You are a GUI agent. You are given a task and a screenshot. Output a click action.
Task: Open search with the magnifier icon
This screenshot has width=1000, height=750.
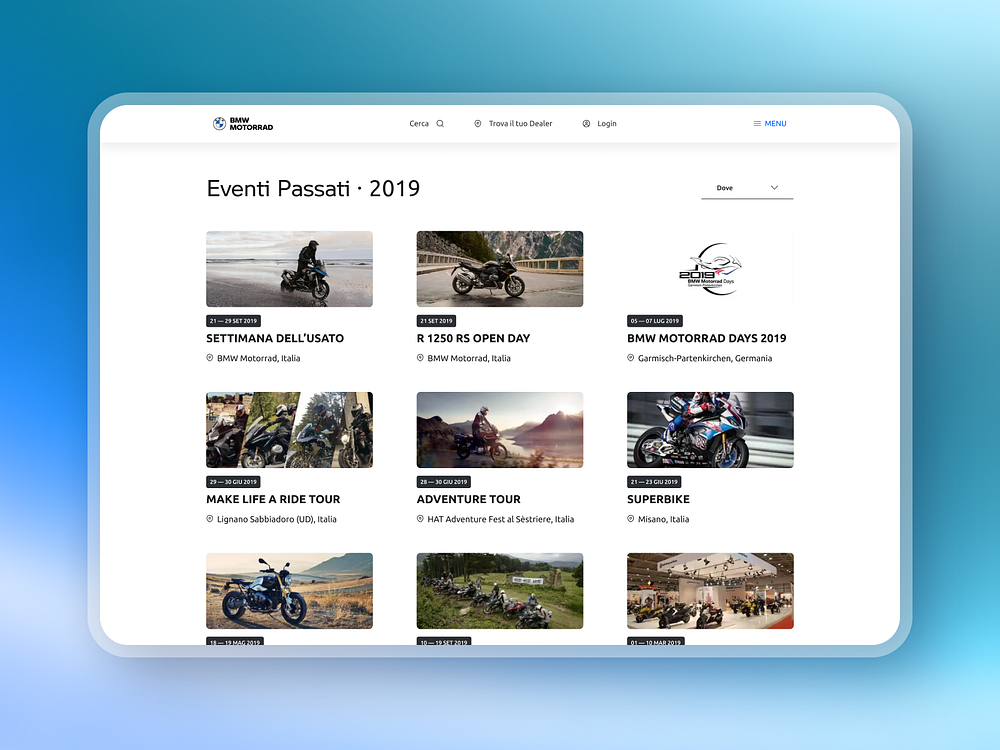(x=440, y=123)
